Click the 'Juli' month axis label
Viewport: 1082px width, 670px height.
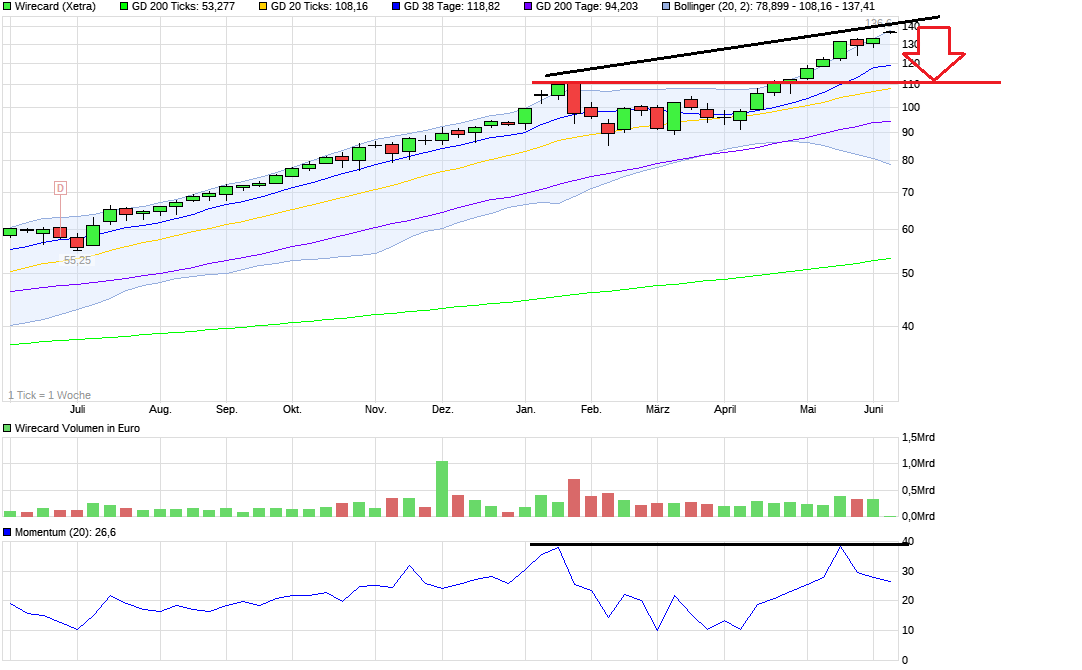pyautogui.click(x=77, y=409)
